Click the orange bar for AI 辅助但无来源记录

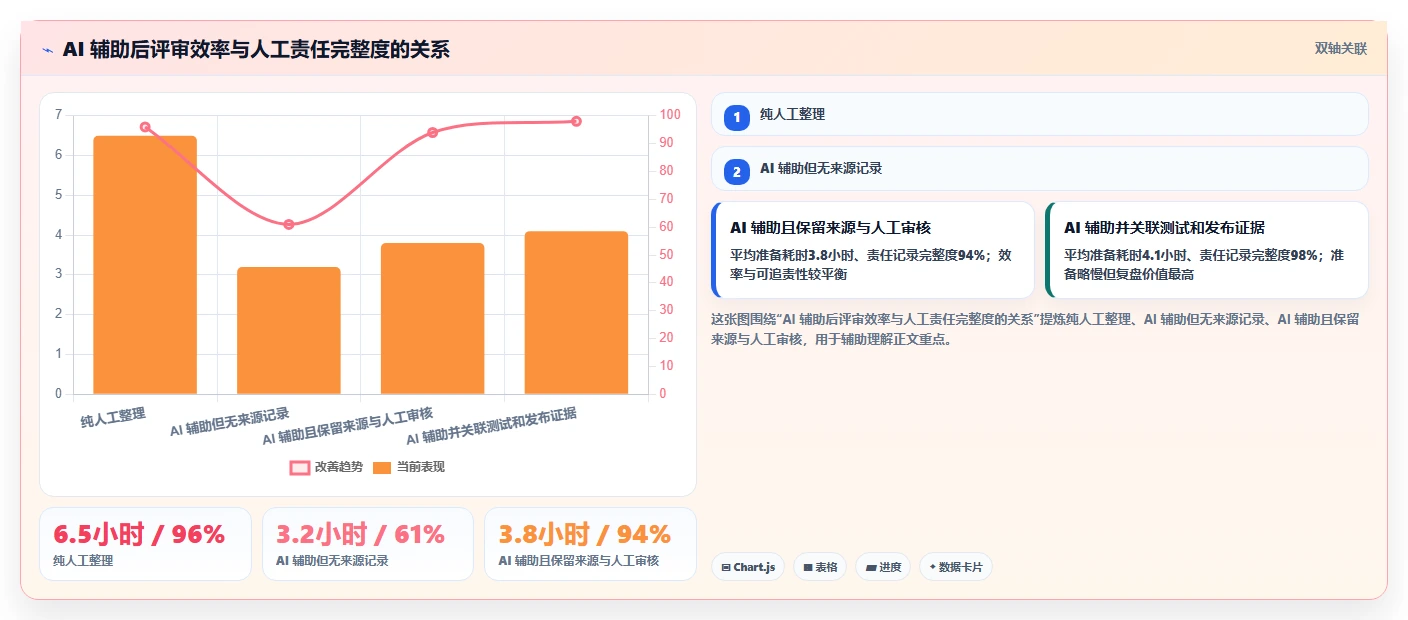[288, 330]
